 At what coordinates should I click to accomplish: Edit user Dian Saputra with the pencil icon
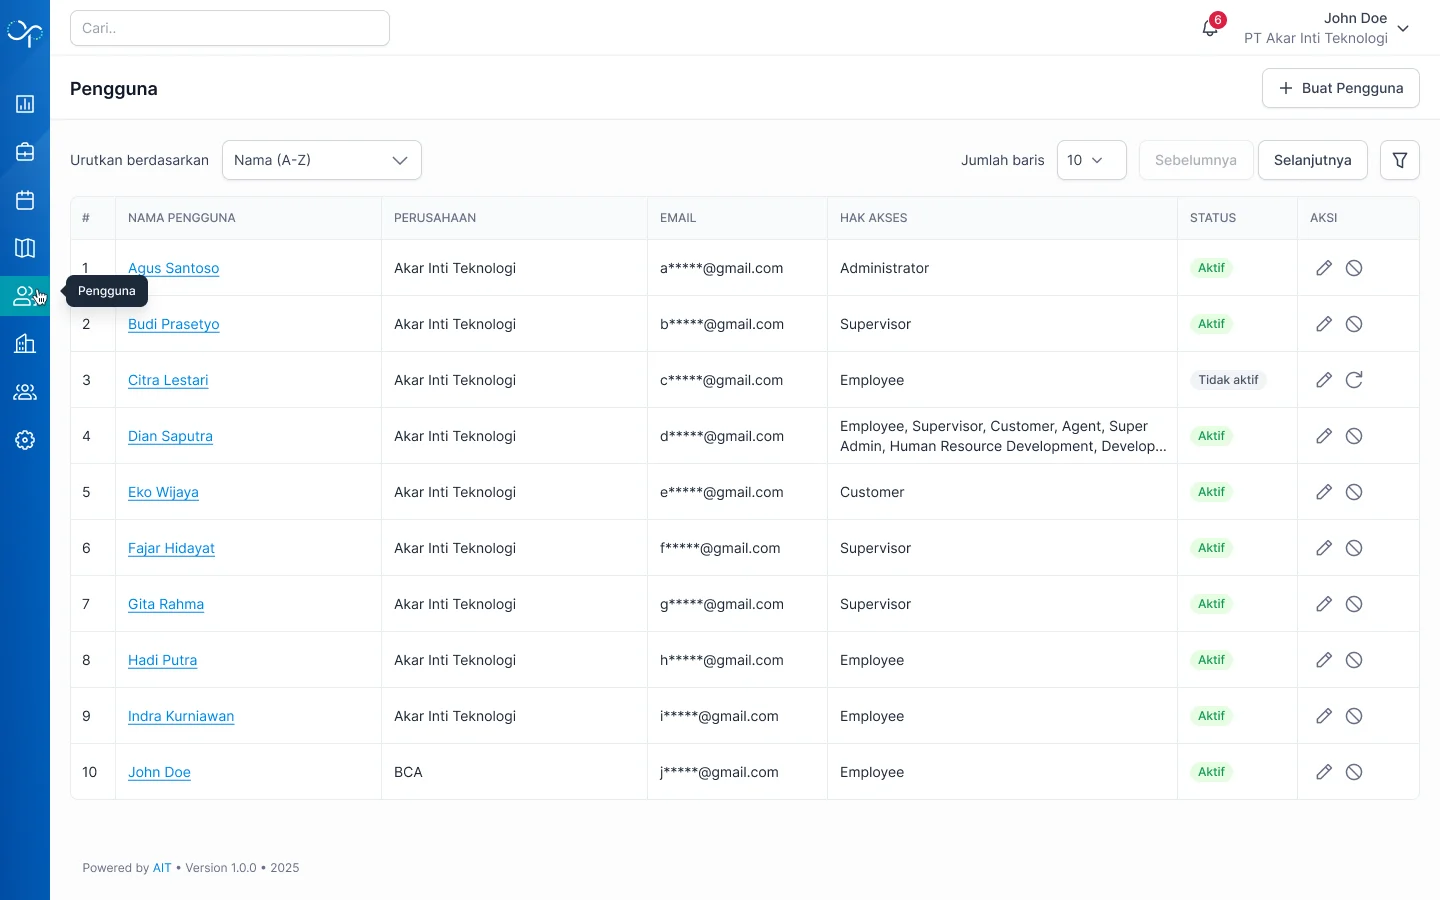coord(1324,436)
